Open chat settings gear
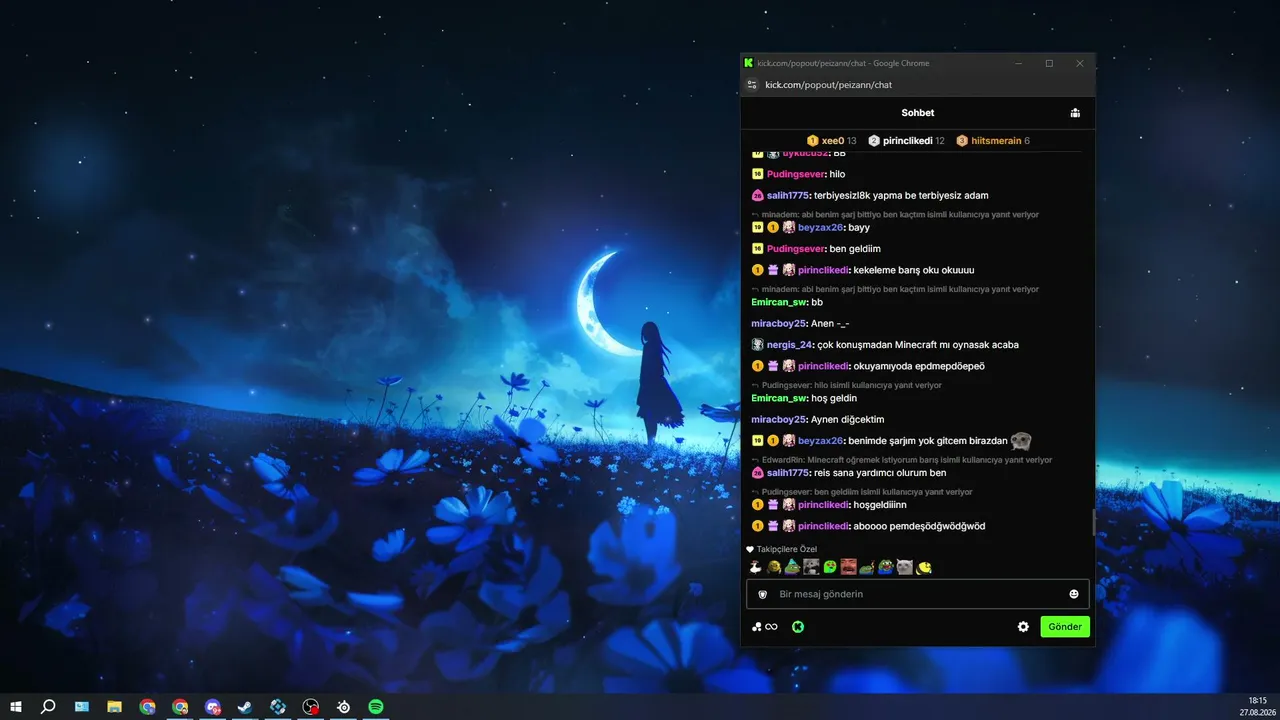The height and width of the screenshot is (720, 1280). [x=1023, y=627]
